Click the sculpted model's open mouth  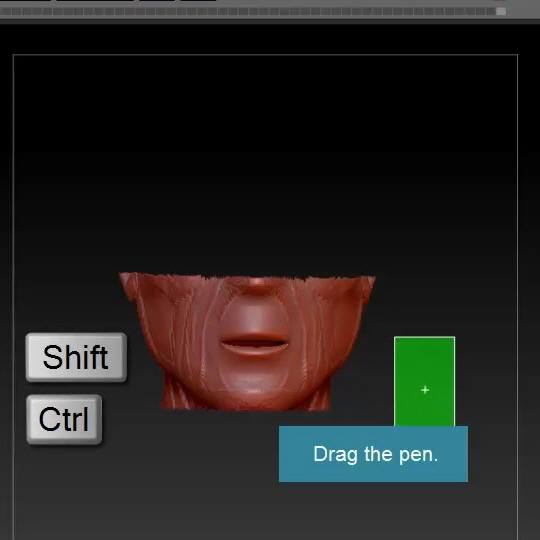pyautogui.click(x=255, y=343)
